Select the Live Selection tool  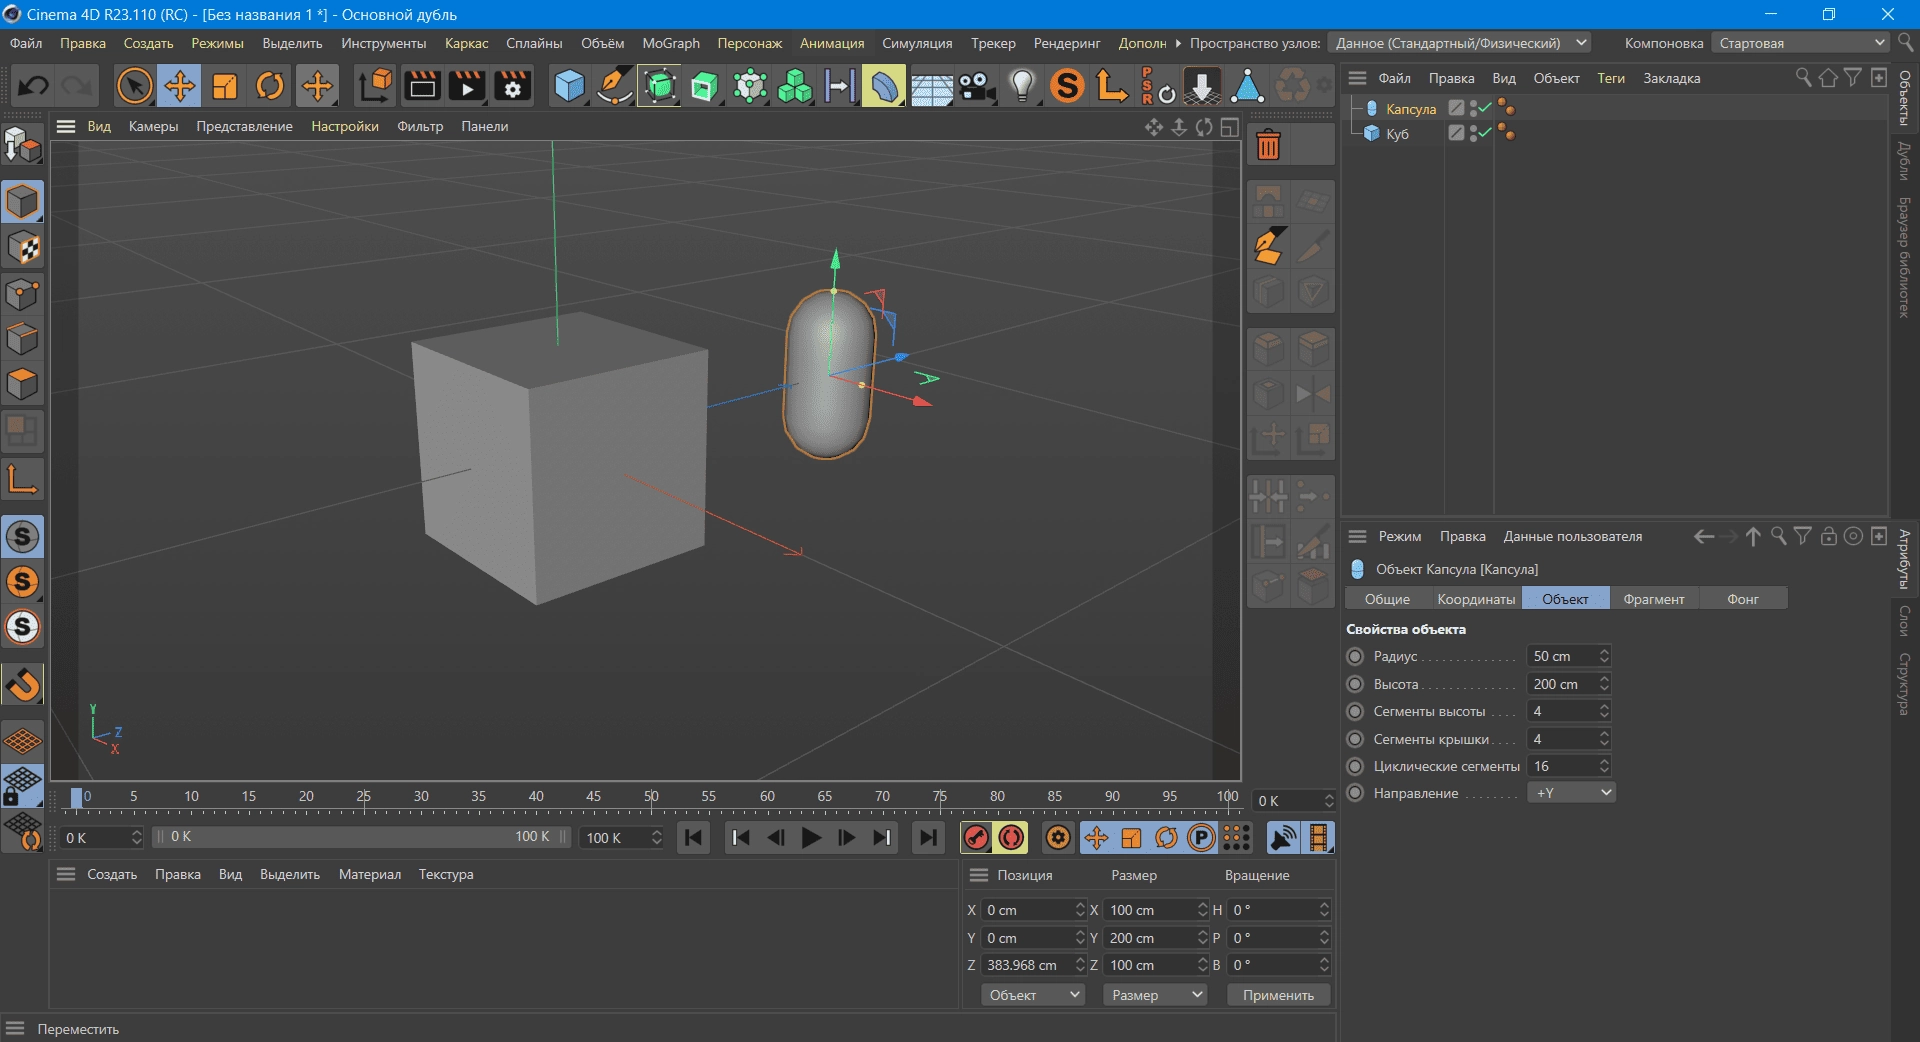click(x=134, y=86)
